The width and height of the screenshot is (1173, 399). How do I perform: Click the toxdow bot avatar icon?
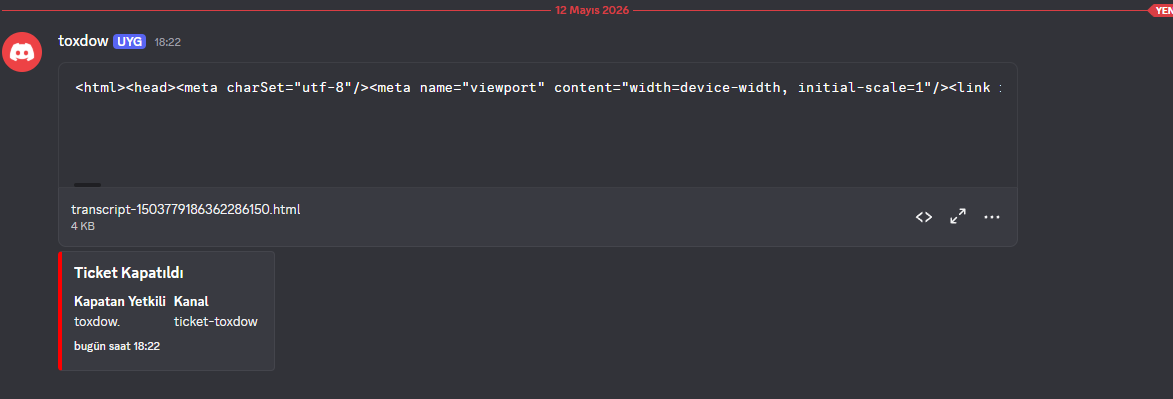coord(22,52)
